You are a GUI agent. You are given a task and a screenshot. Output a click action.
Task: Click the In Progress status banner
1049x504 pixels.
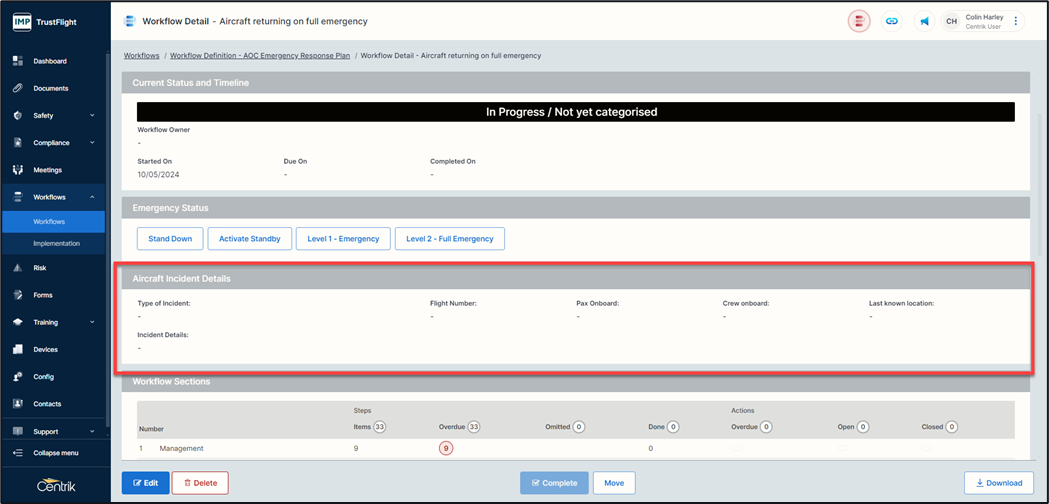click(x=575, y=112)
